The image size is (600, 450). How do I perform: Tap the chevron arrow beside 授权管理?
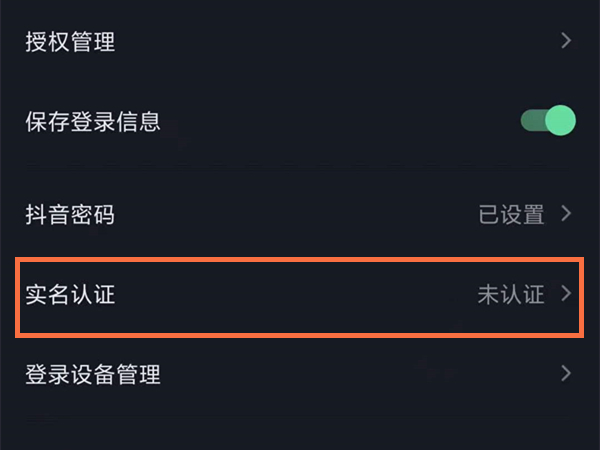[566, 41]
